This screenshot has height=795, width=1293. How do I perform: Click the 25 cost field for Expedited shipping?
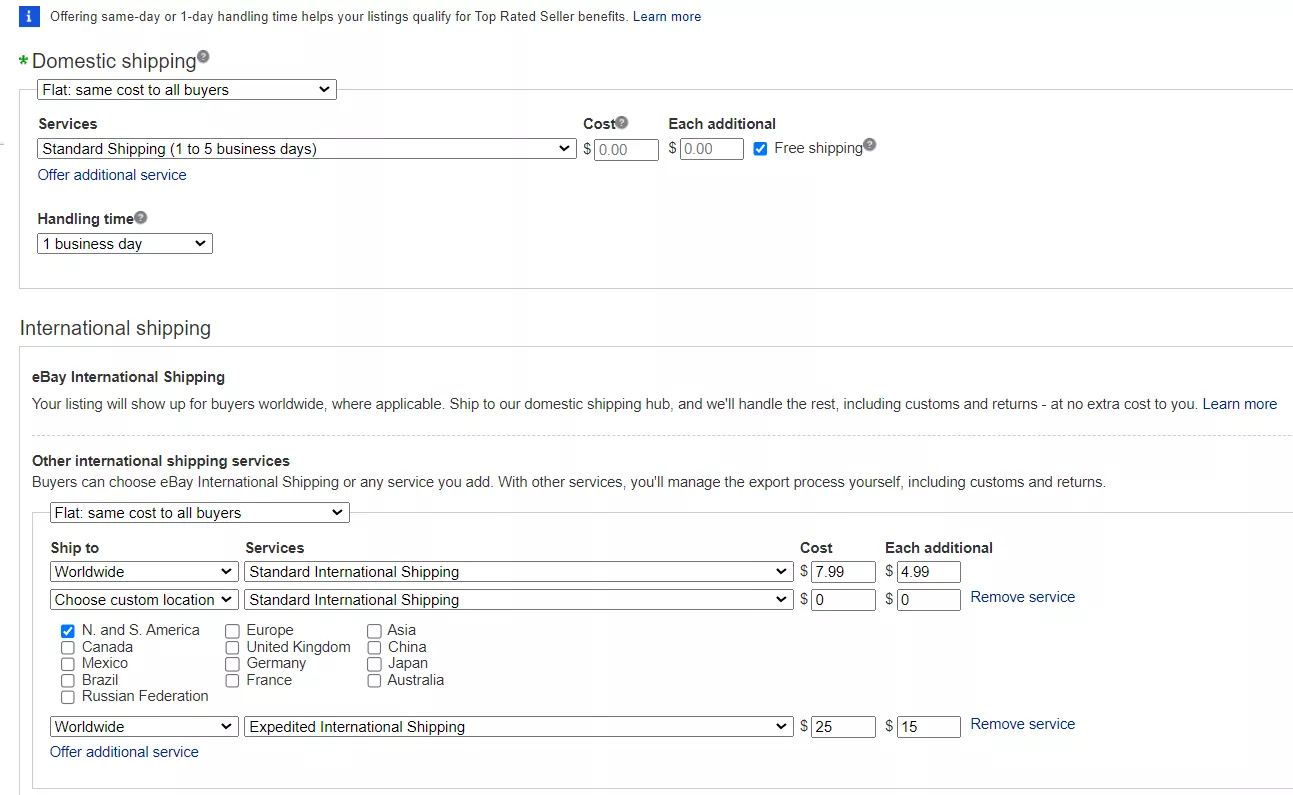point(843,727)
